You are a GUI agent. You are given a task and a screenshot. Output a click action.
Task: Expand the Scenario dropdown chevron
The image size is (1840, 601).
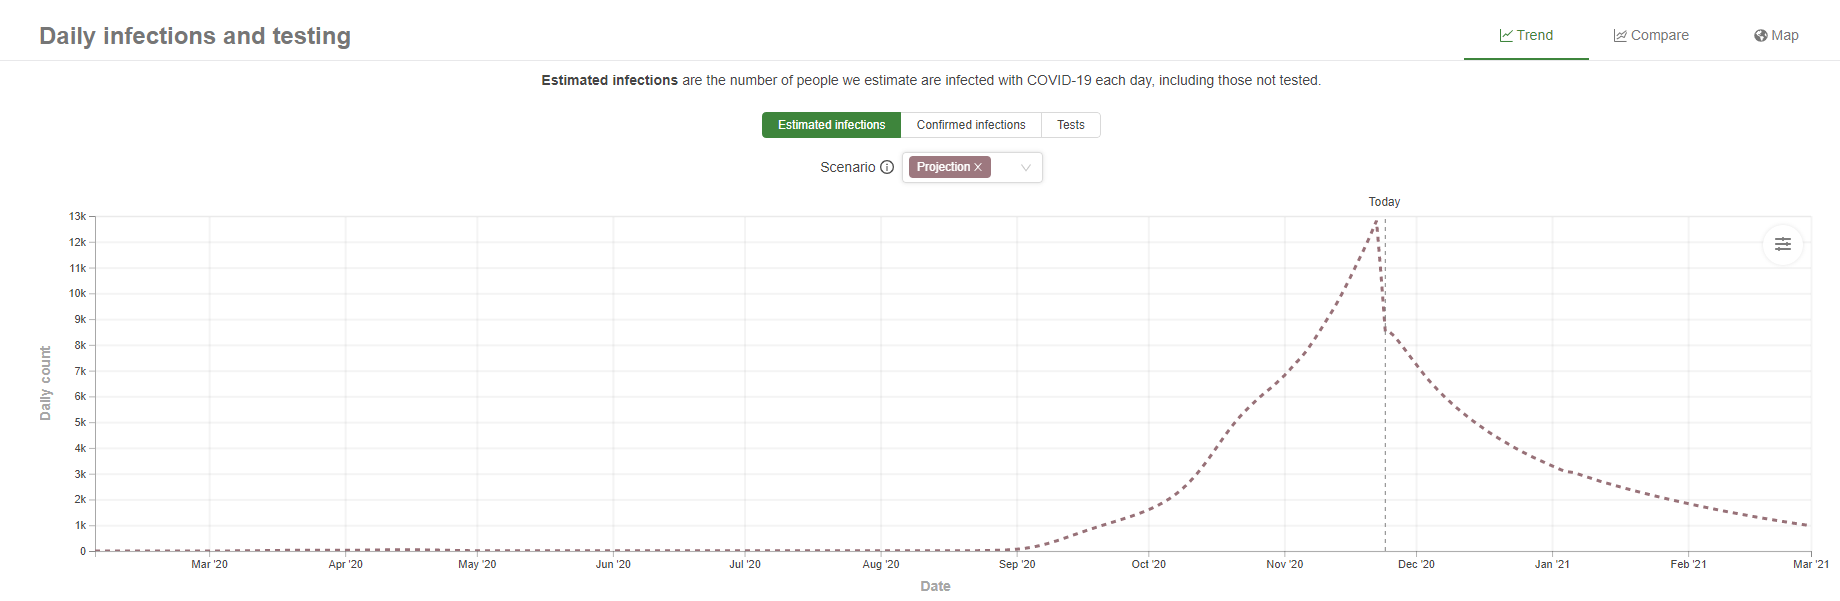pyautogui.click(x=1025, y=168)
